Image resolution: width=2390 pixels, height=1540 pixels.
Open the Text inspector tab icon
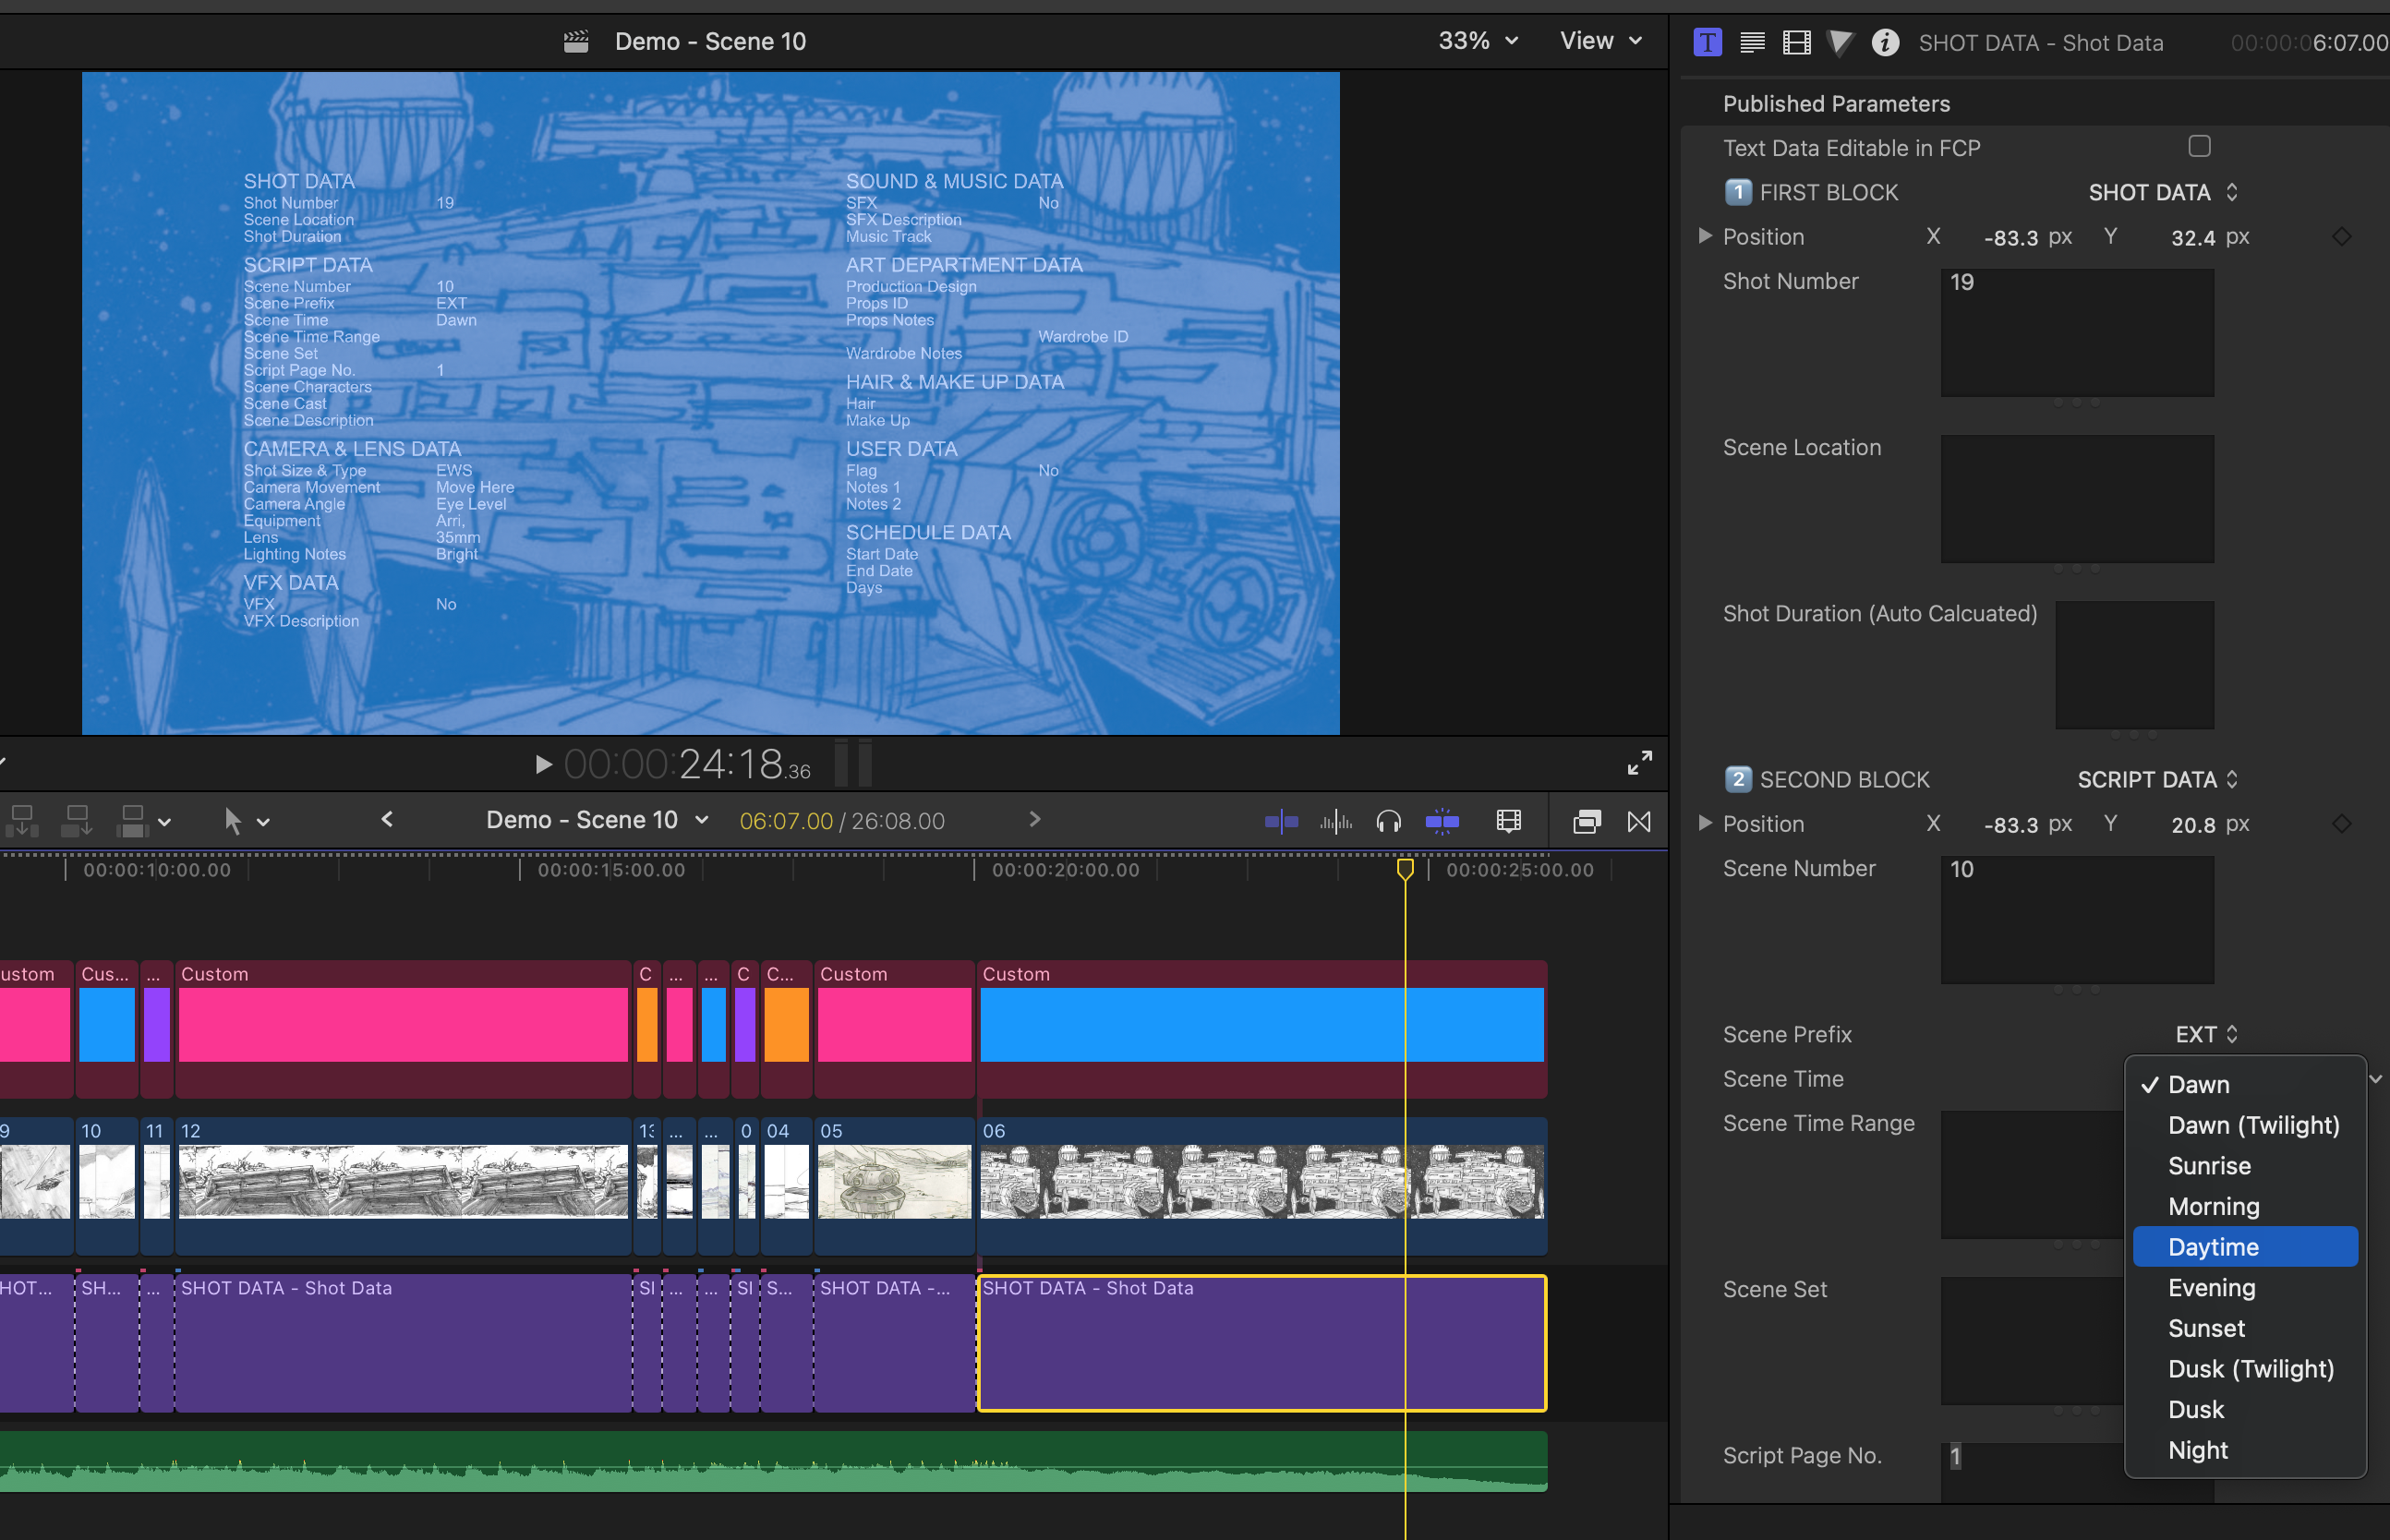(1752, 42)
